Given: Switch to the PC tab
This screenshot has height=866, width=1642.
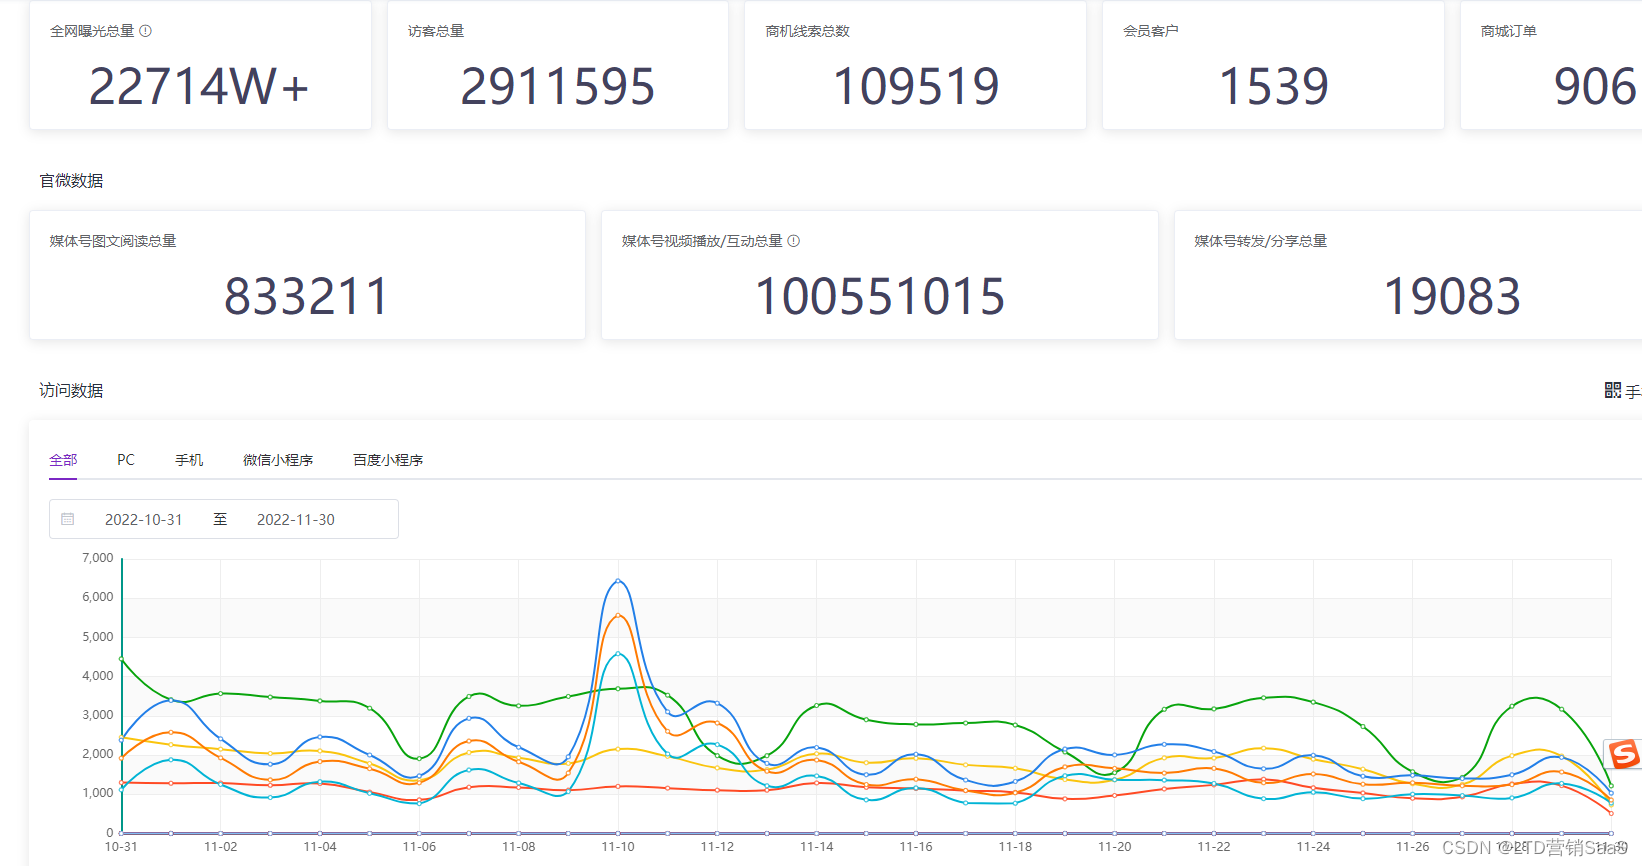Looking at the screenshot, I should pyautogui.click(x=126, y=460).
